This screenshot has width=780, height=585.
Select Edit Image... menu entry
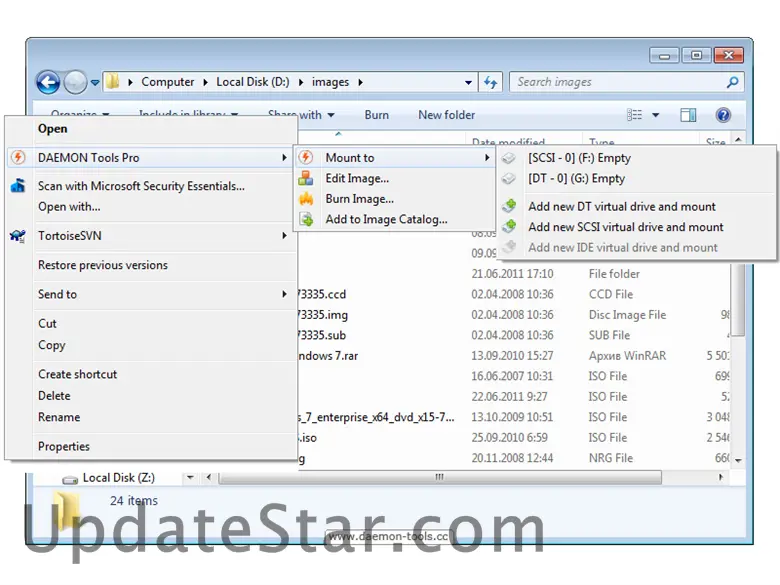click(357, 178)
